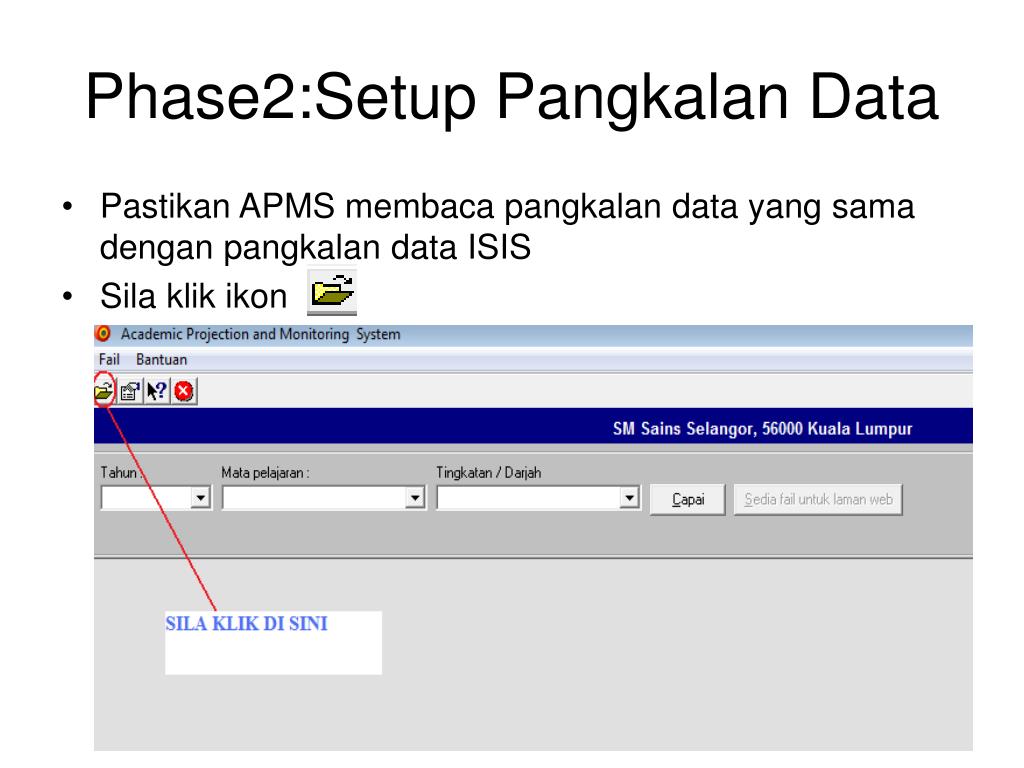Click the Tingkatan / Darjah label
The image size is (1024, 768).
click(488, 473)
